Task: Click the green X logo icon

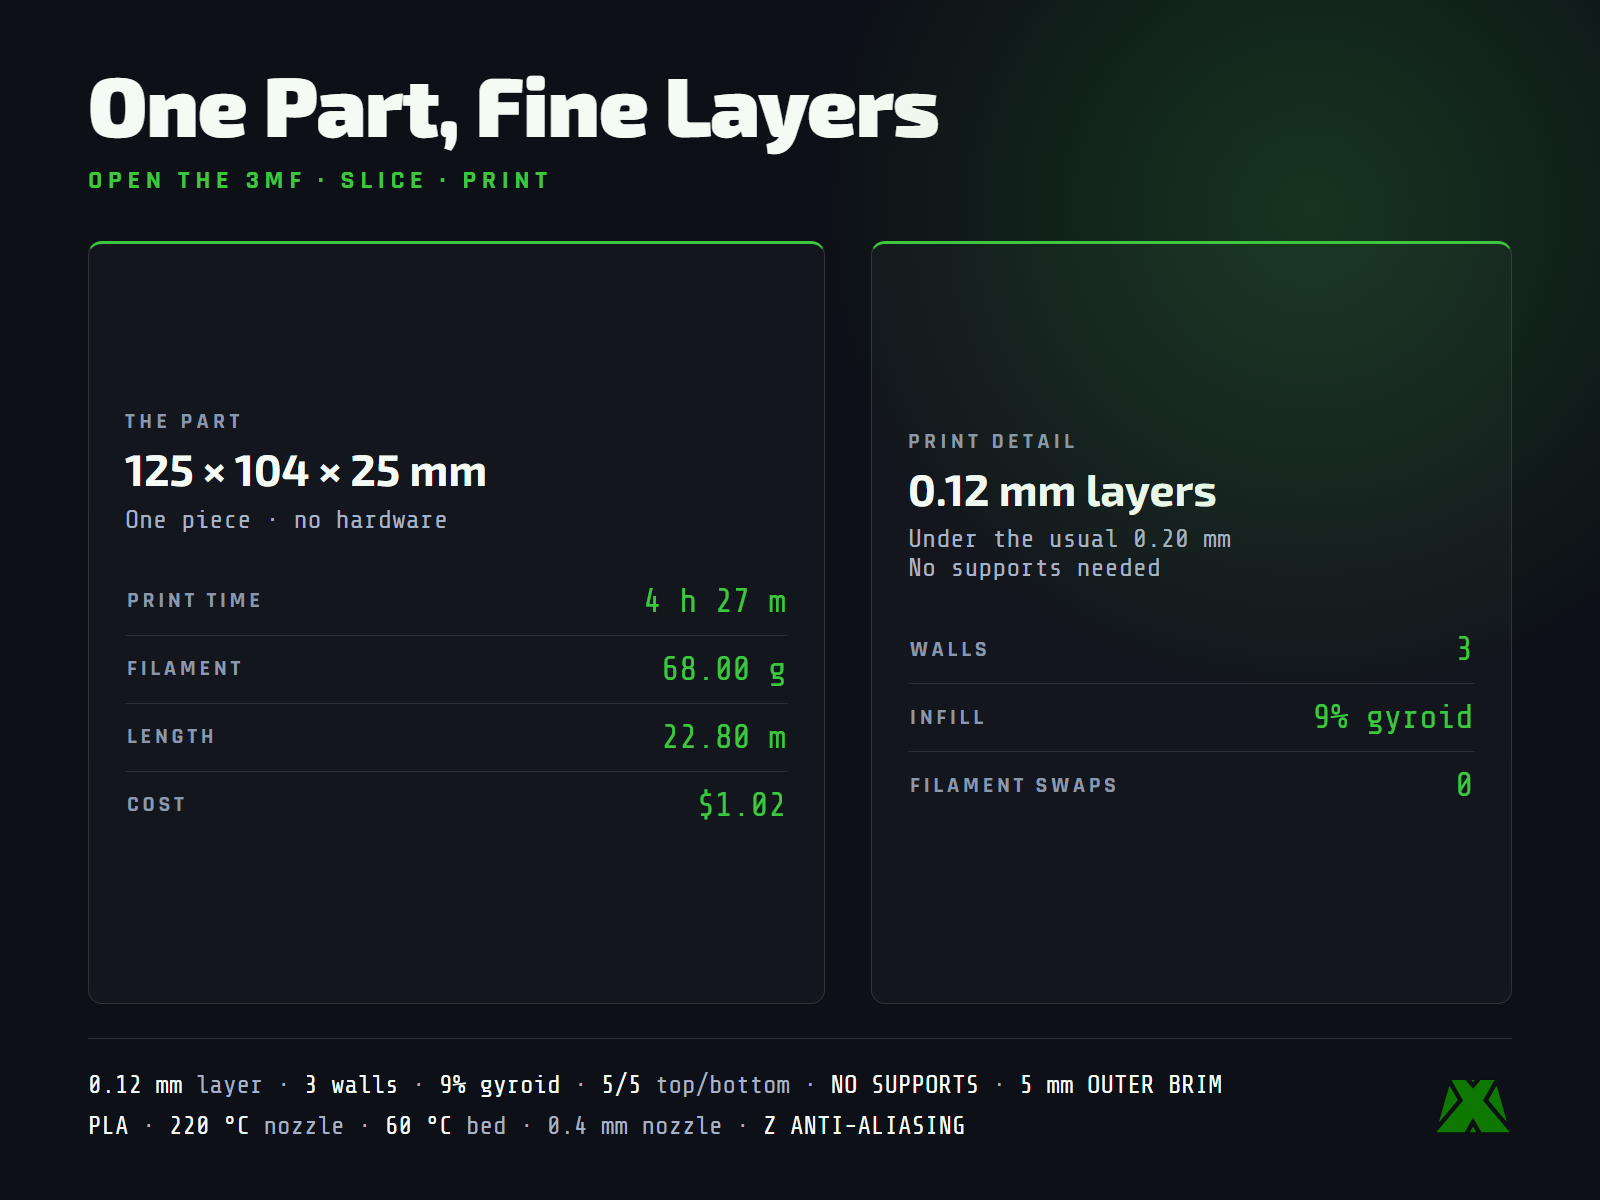Action: pos(1473,1106)
